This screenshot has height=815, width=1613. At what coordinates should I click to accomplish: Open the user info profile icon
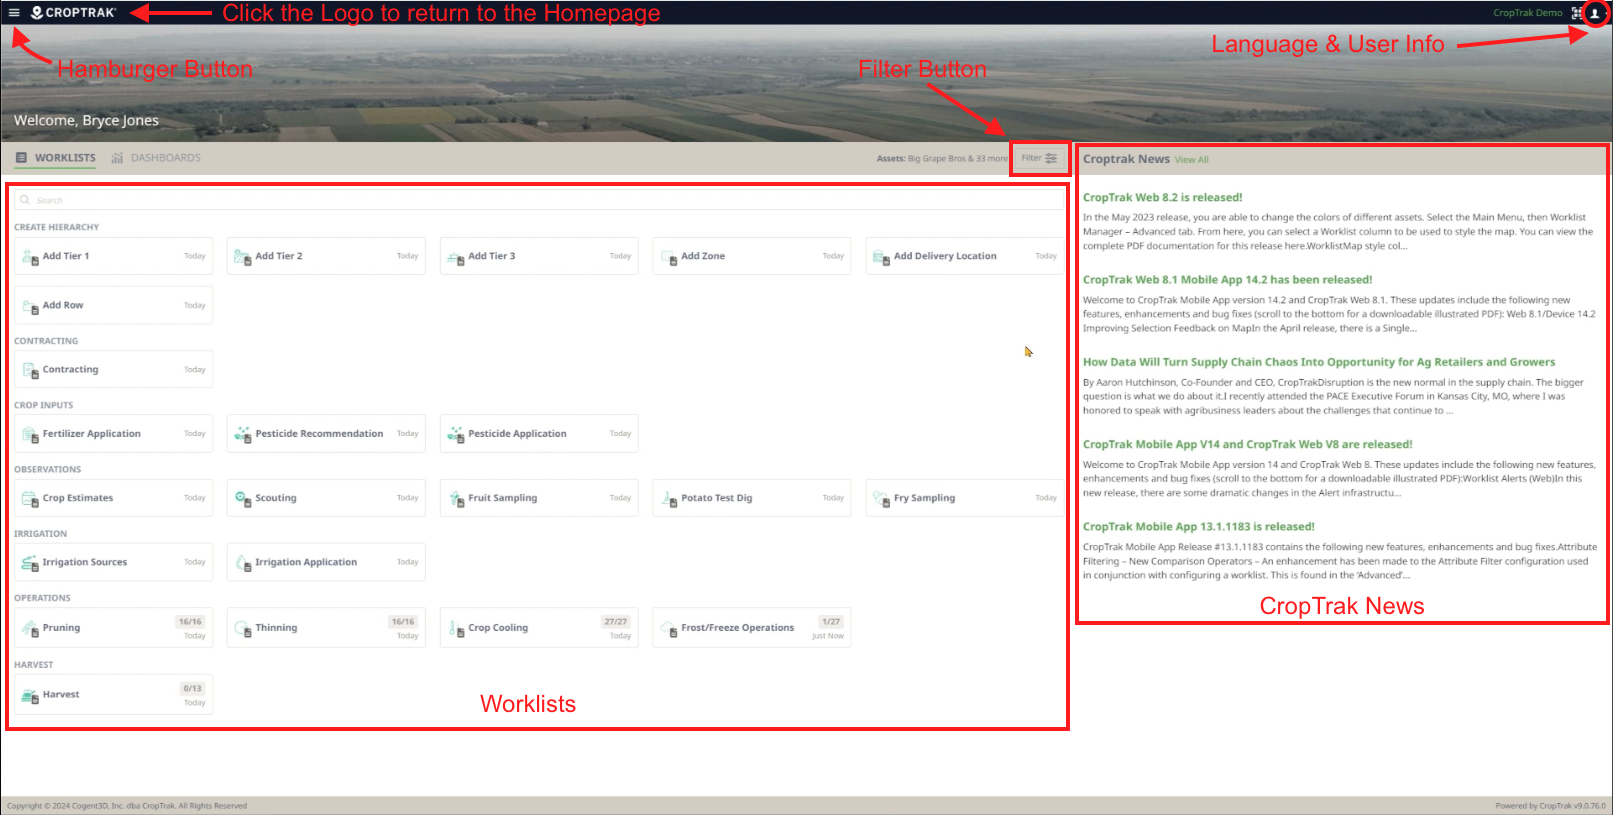pyautogui.click(x=1594, y=13)
